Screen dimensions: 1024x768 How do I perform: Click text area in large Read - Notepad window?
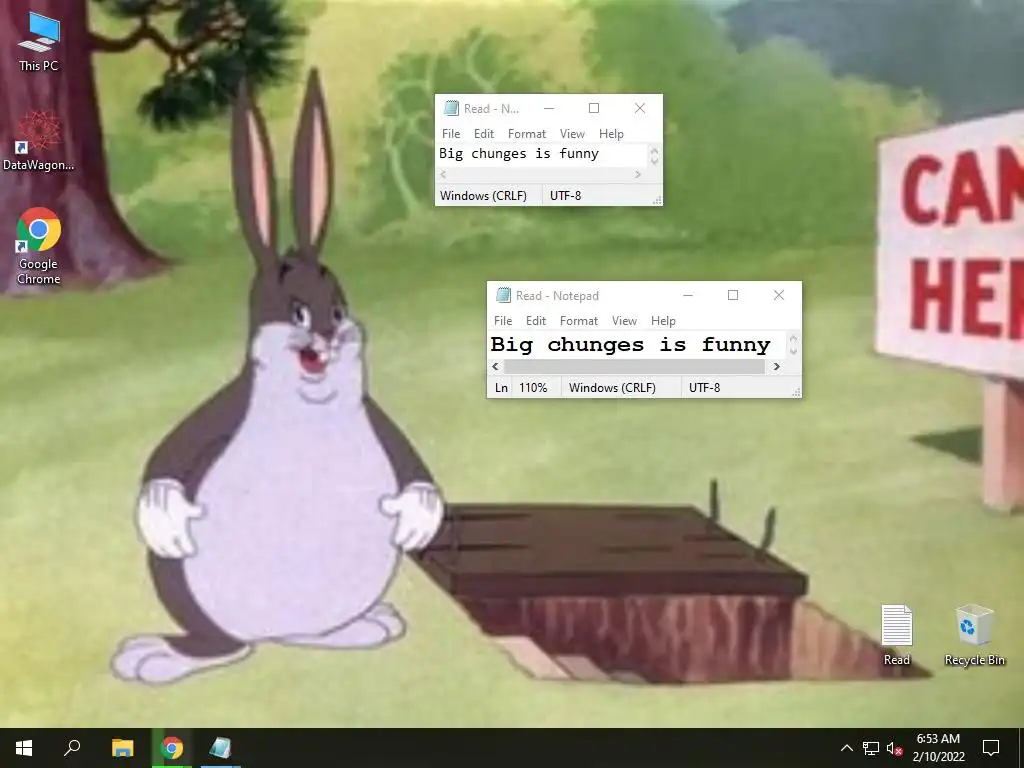tap(637, 345)
